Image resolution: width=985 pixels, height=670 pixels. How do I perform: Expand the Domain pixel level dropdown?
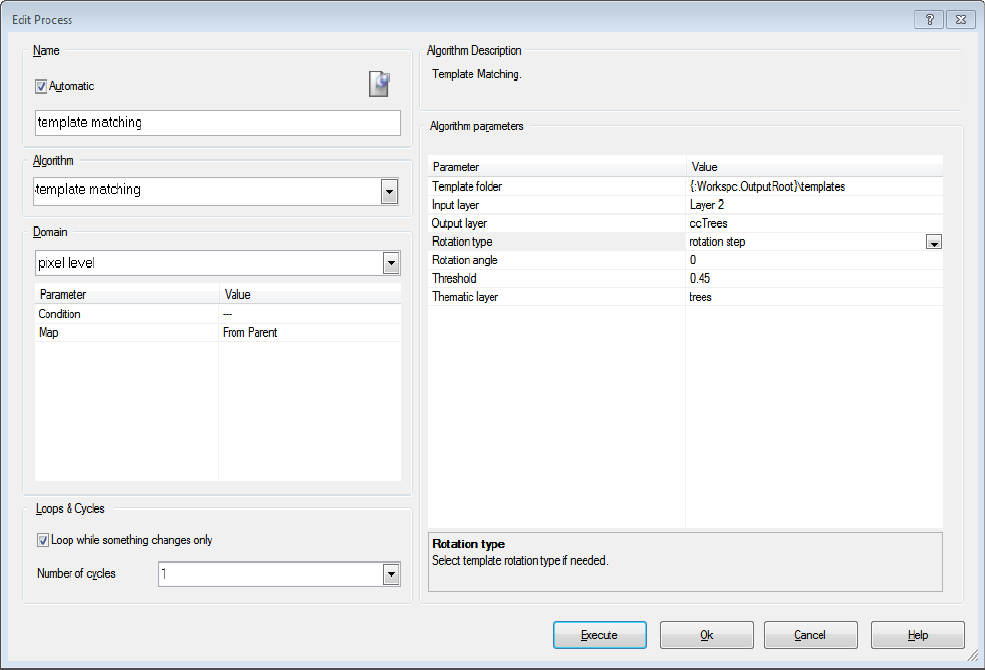click(x=391, y=264)
